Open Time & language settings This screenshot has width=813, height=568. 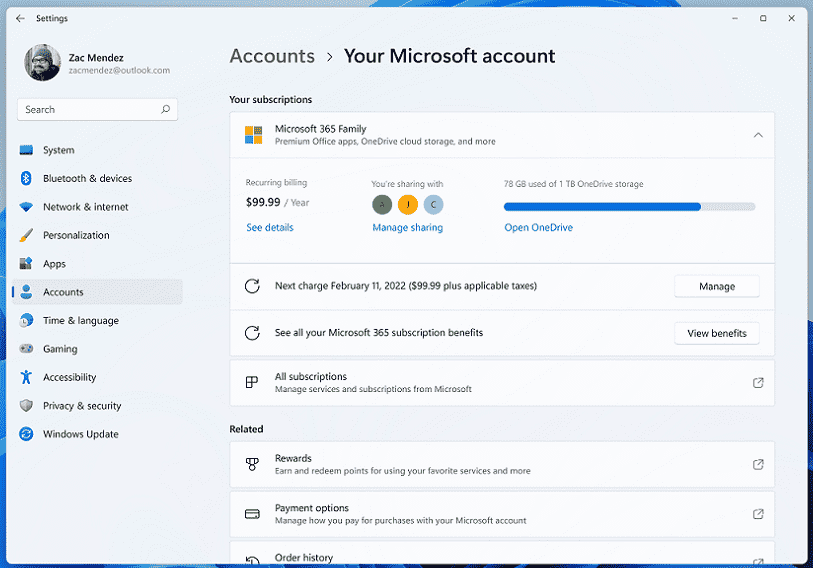97,321
